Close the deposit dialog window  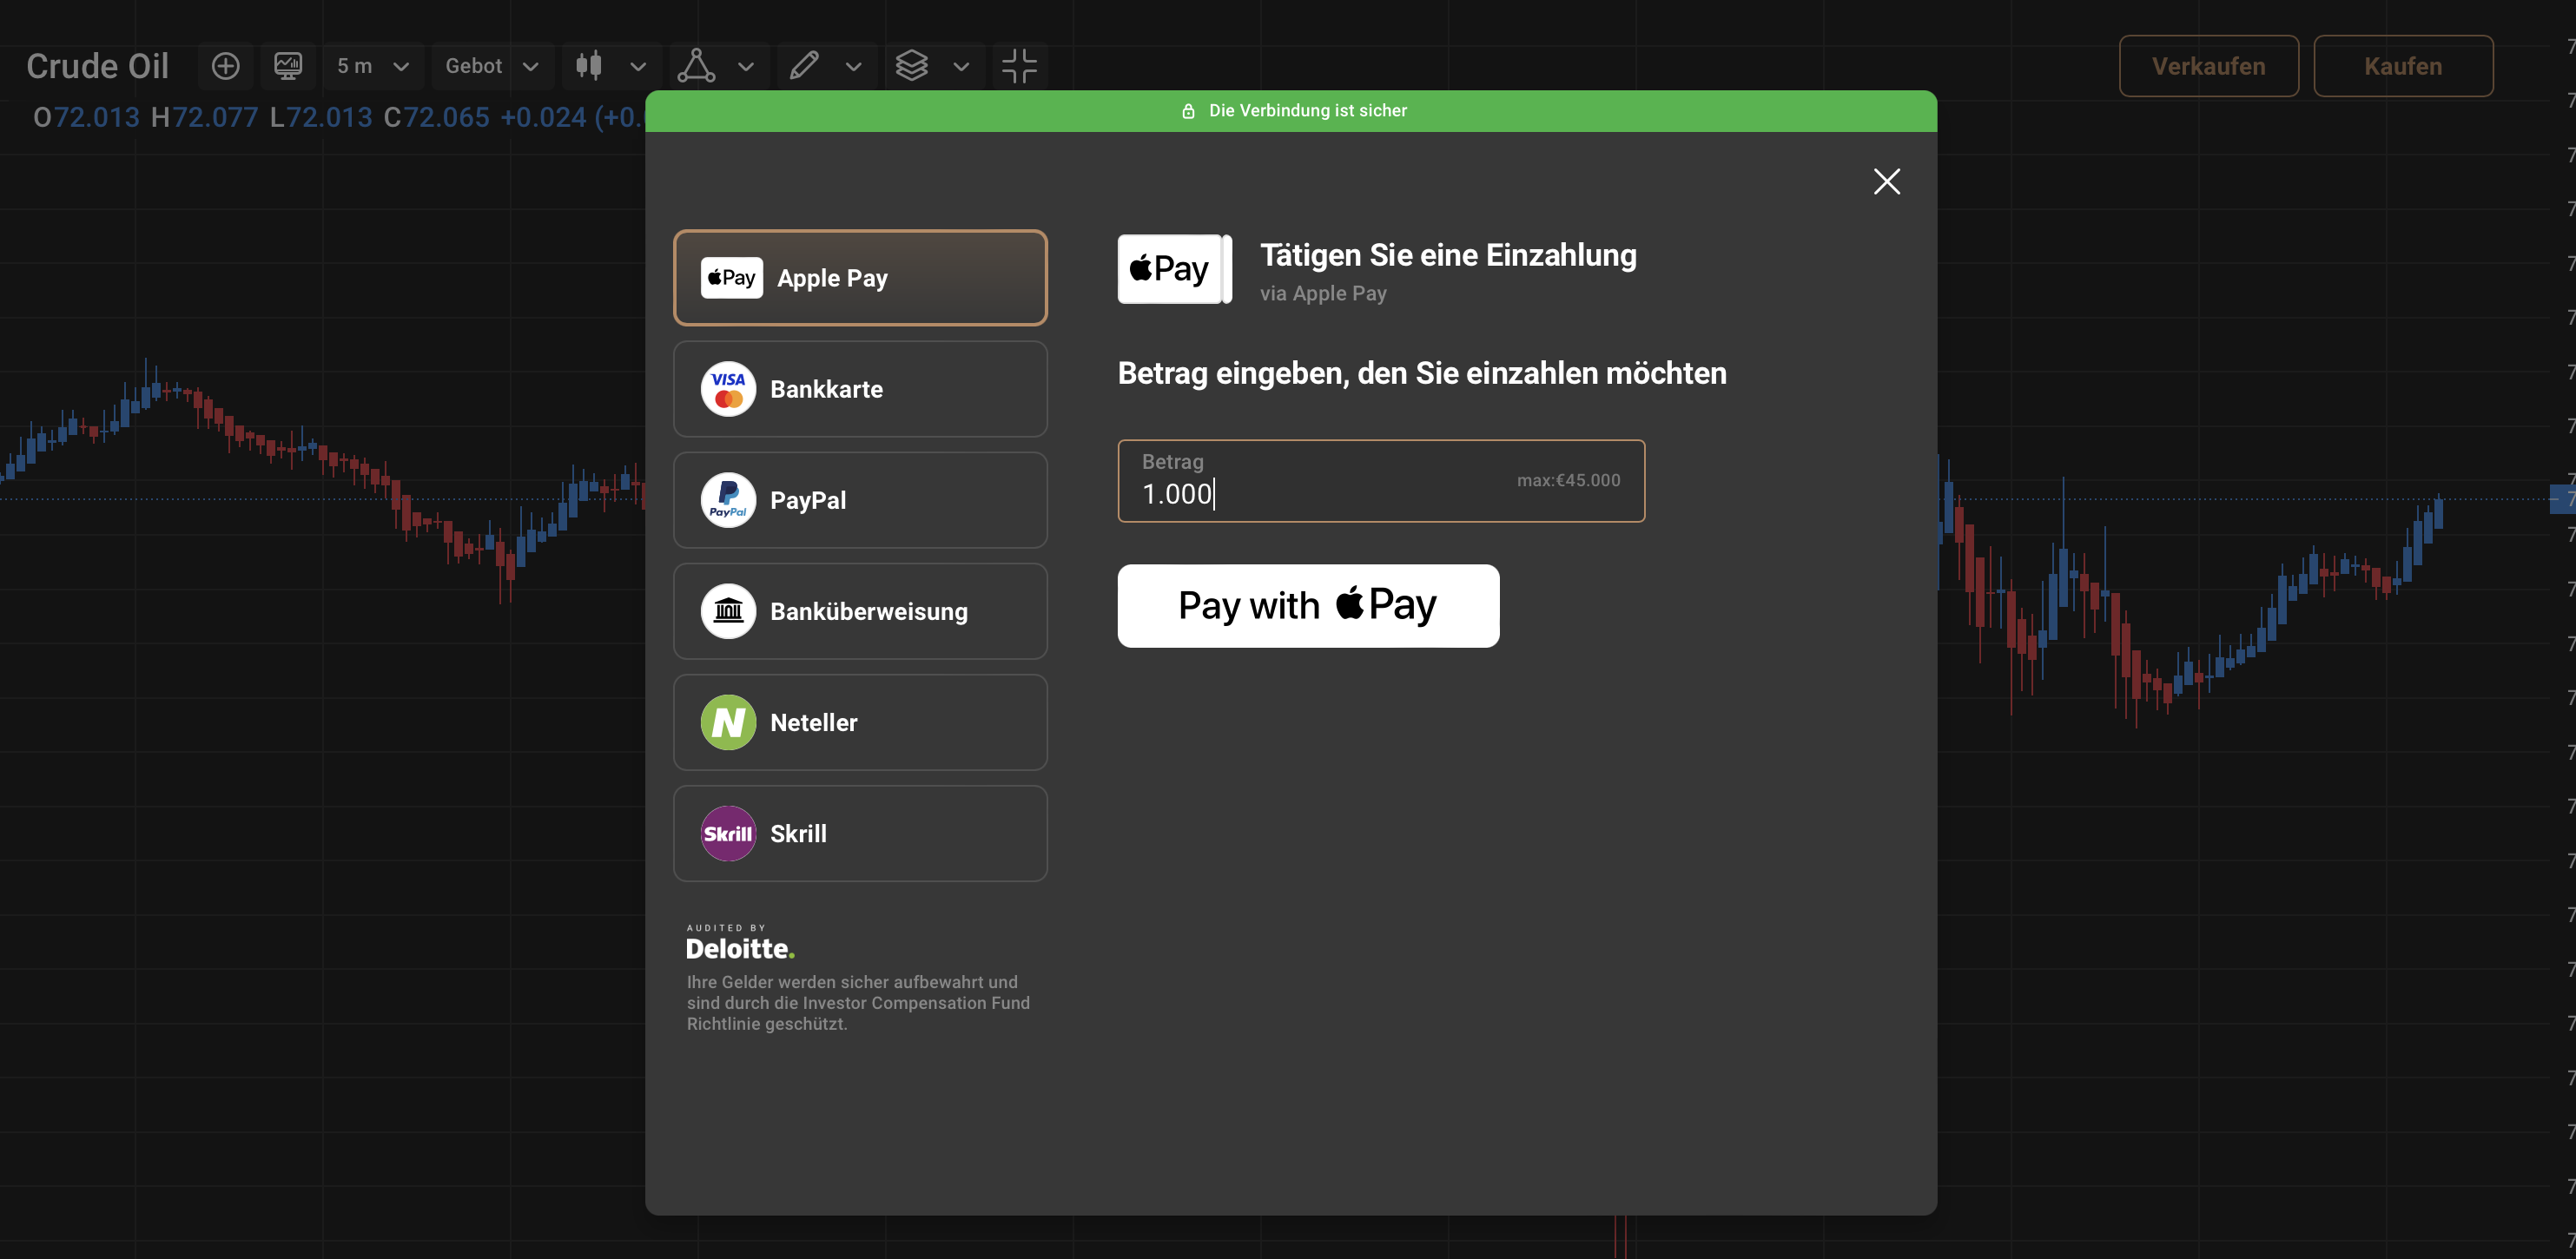(x=1886, y=181)
